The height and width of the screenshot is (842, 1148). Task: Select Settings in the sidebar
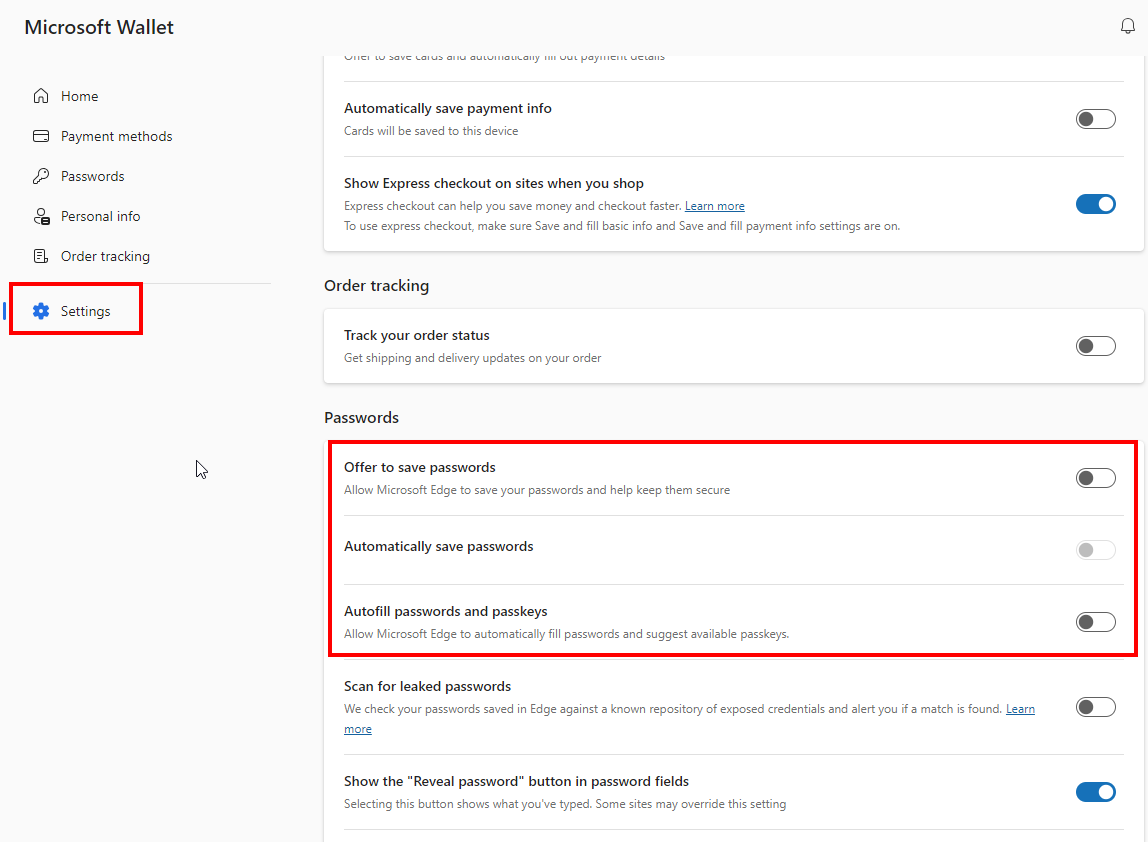pos(86,311)
